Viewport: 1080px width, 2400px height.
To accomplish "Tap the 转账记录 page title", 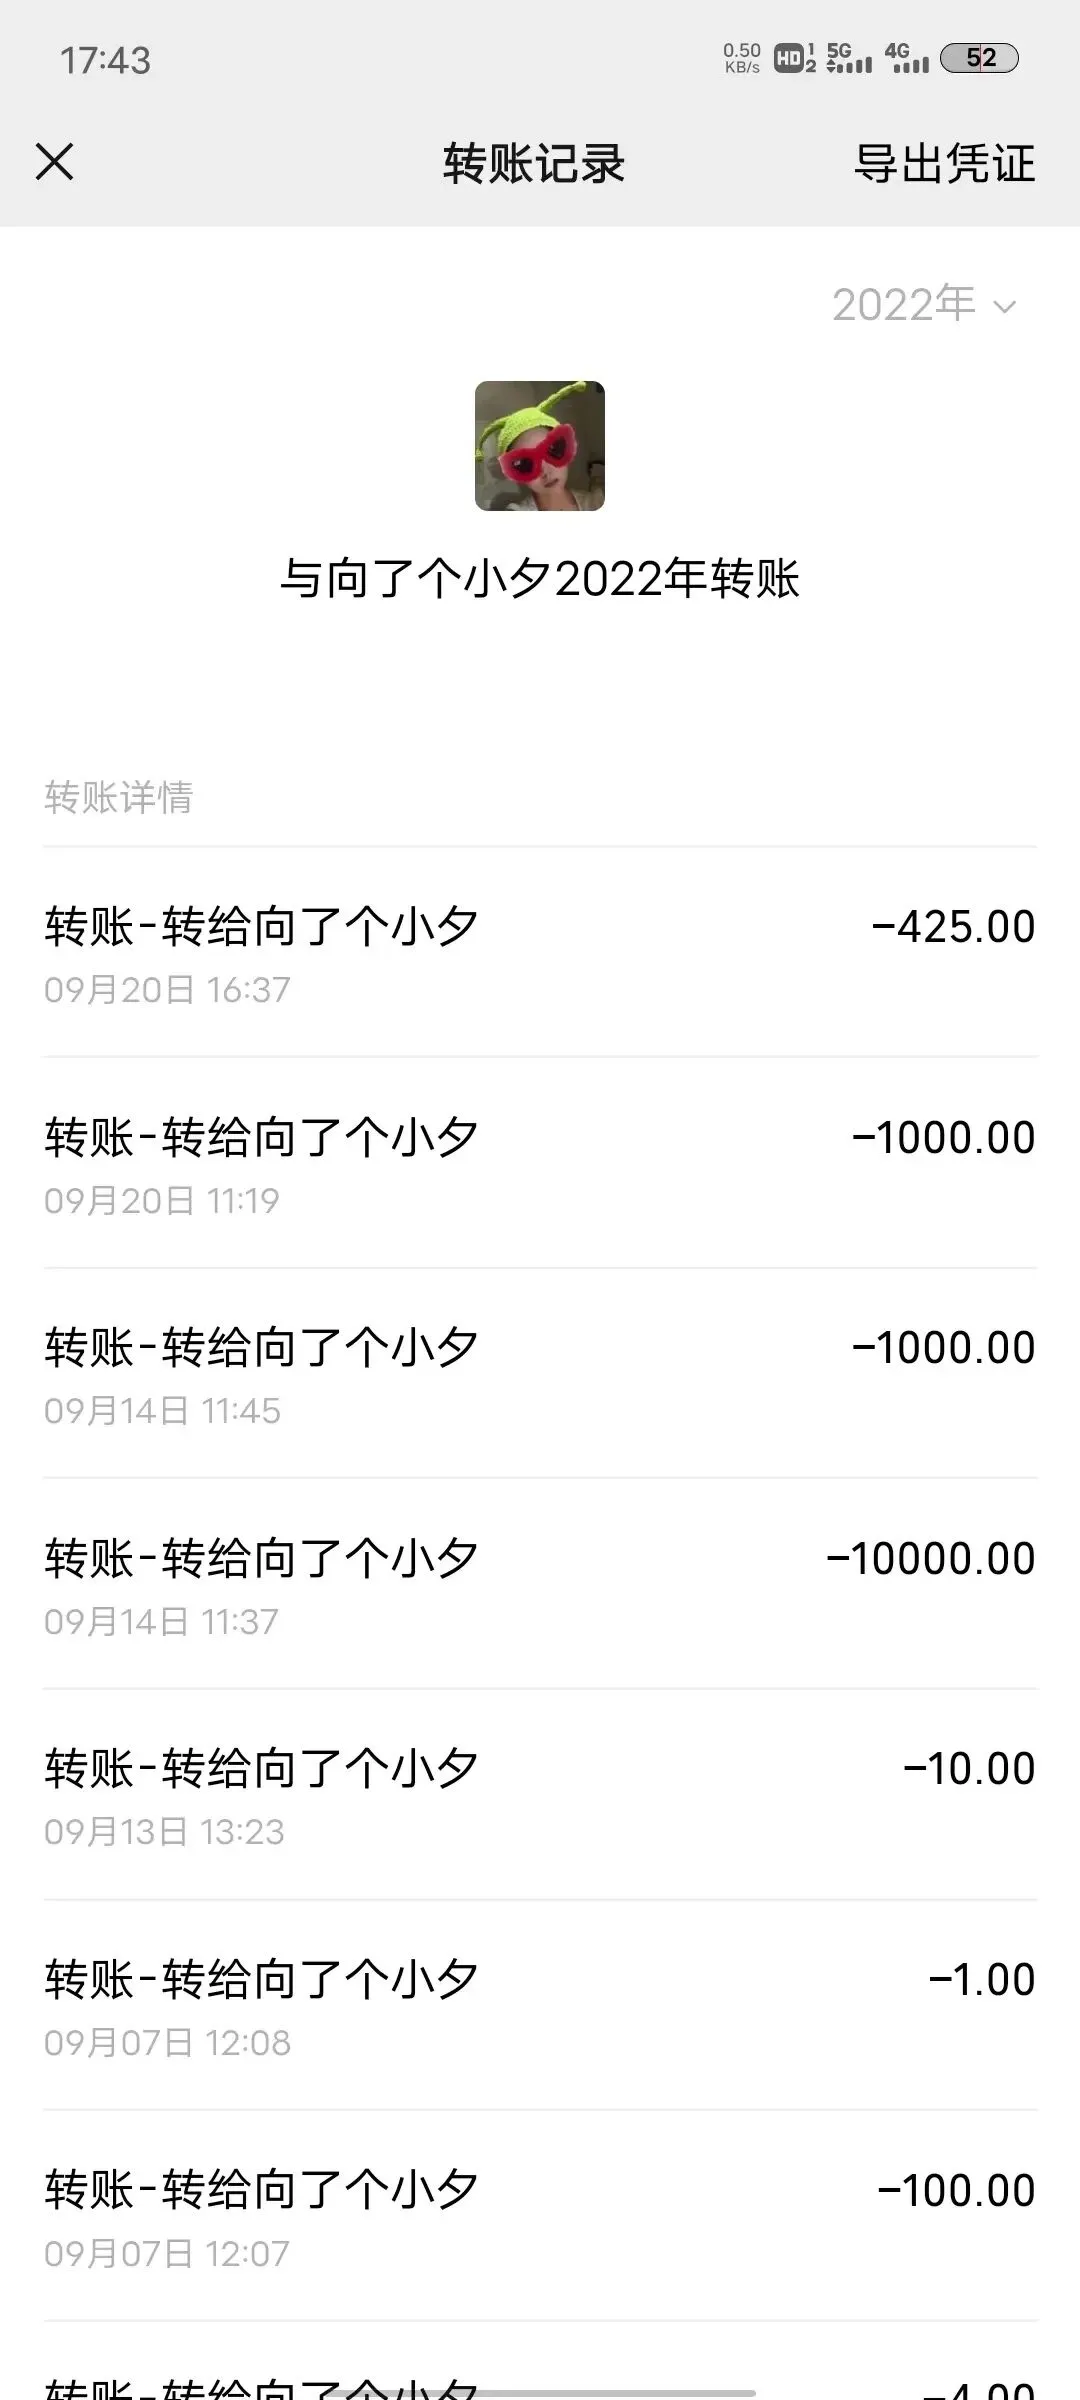I will click(534, 164).
